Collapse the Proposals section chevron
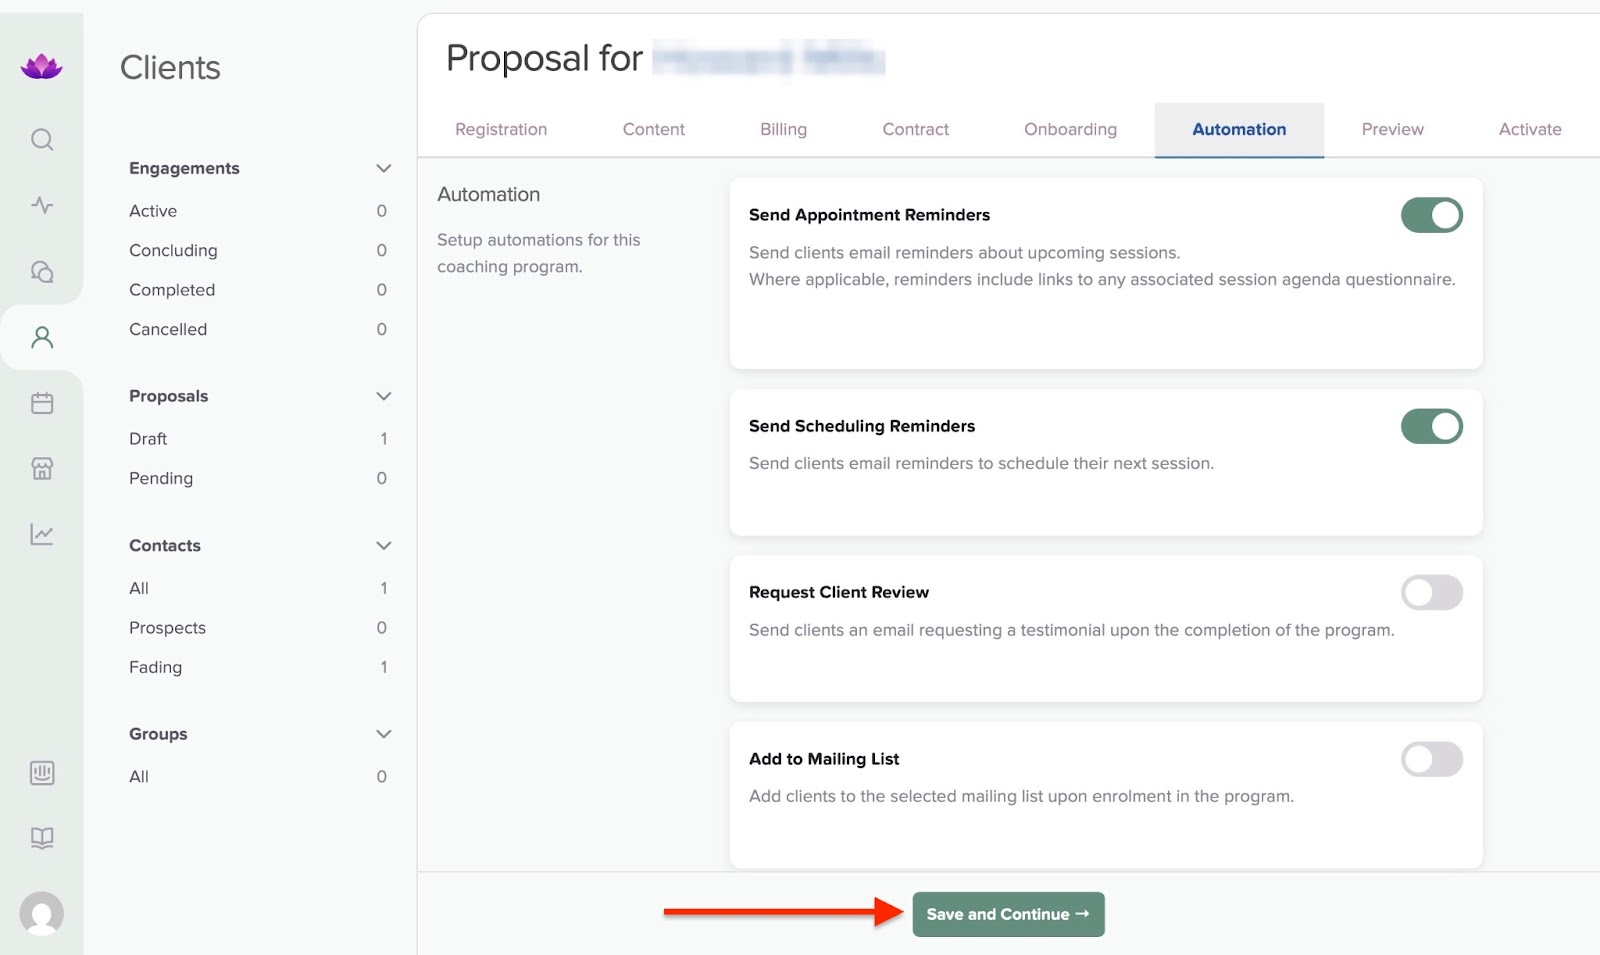 (x=383, y=396)
